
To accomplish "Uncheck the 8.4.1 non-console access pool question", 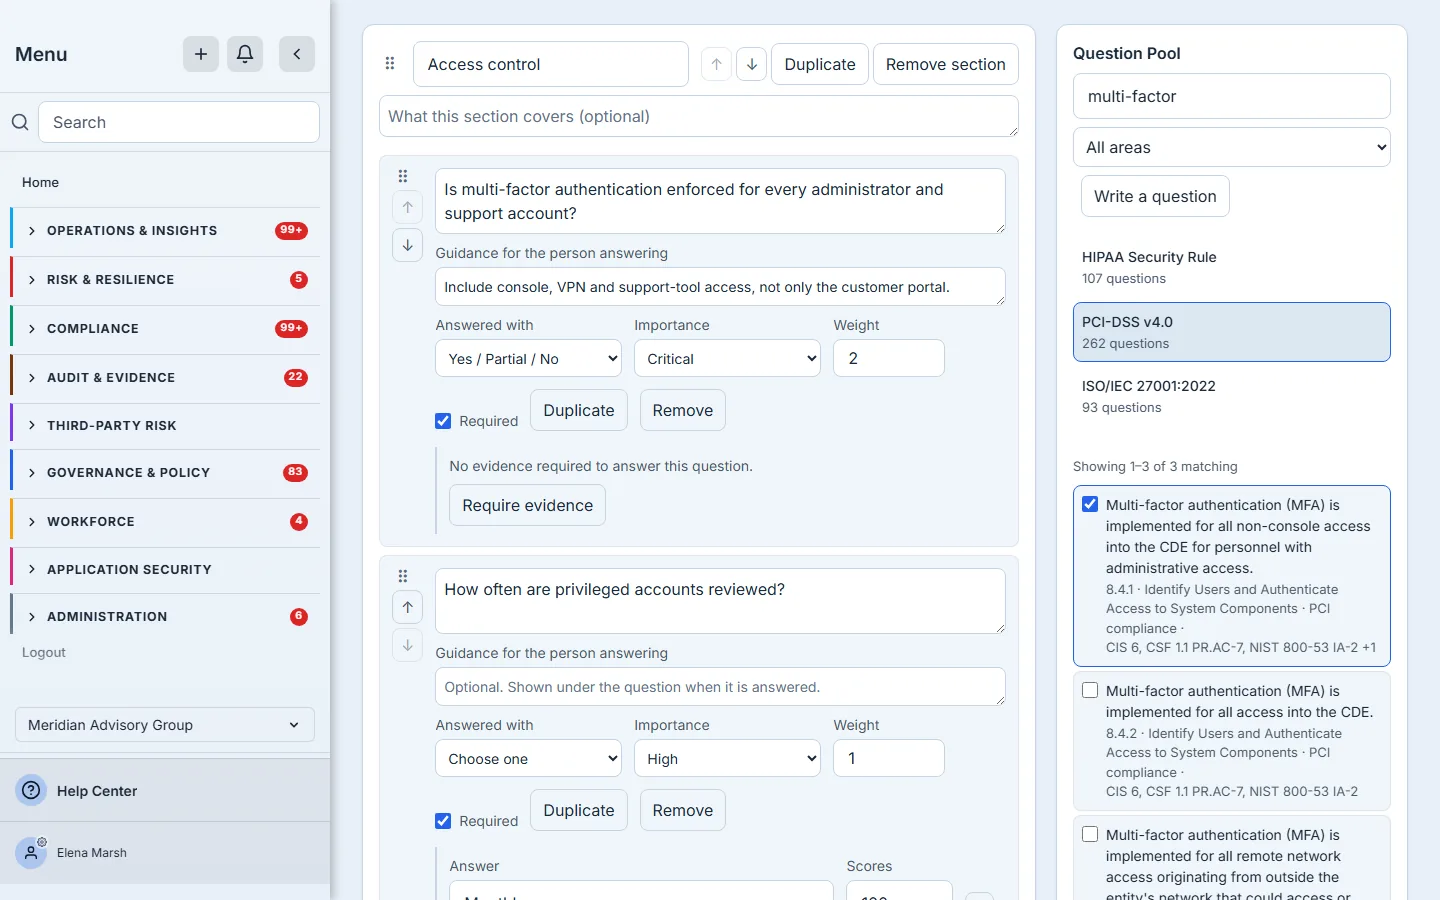I will (x=1090, y=504).
